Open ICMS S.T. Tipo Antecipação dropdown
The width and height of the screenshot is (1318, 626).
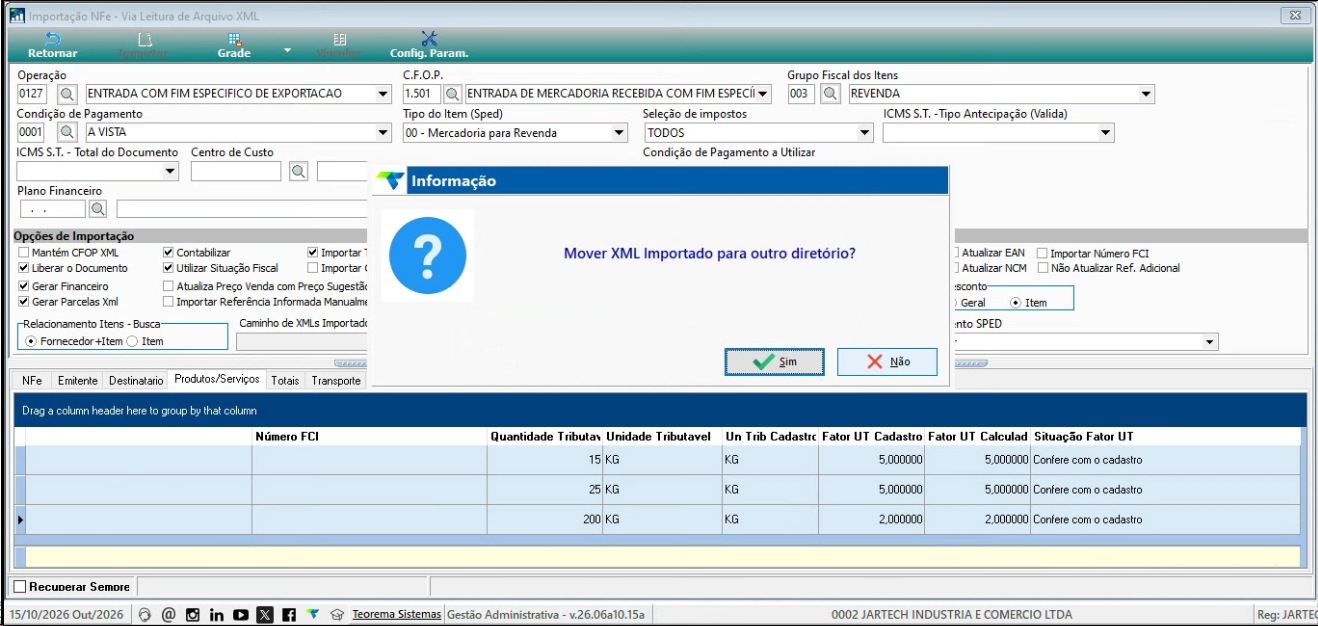coord(1106,131)
